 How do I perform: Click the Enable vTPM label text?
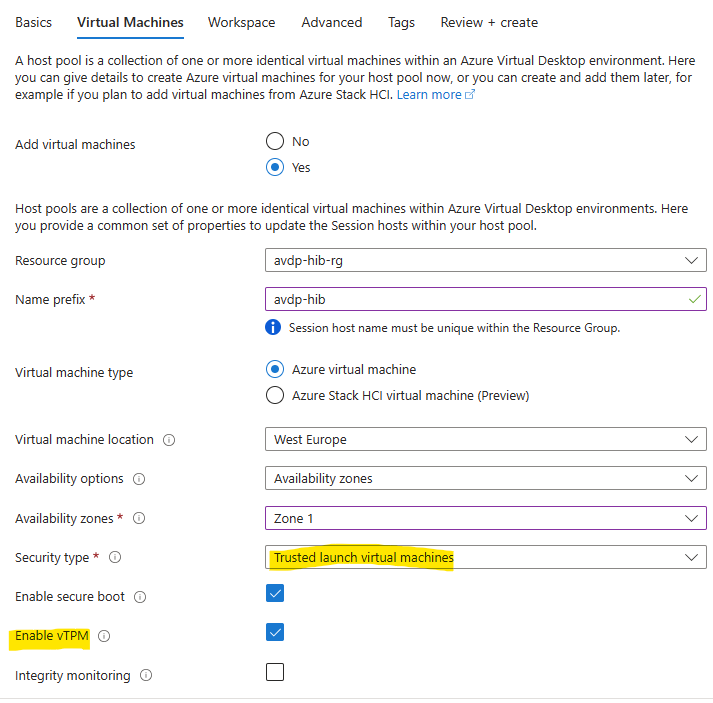point(52,636)
